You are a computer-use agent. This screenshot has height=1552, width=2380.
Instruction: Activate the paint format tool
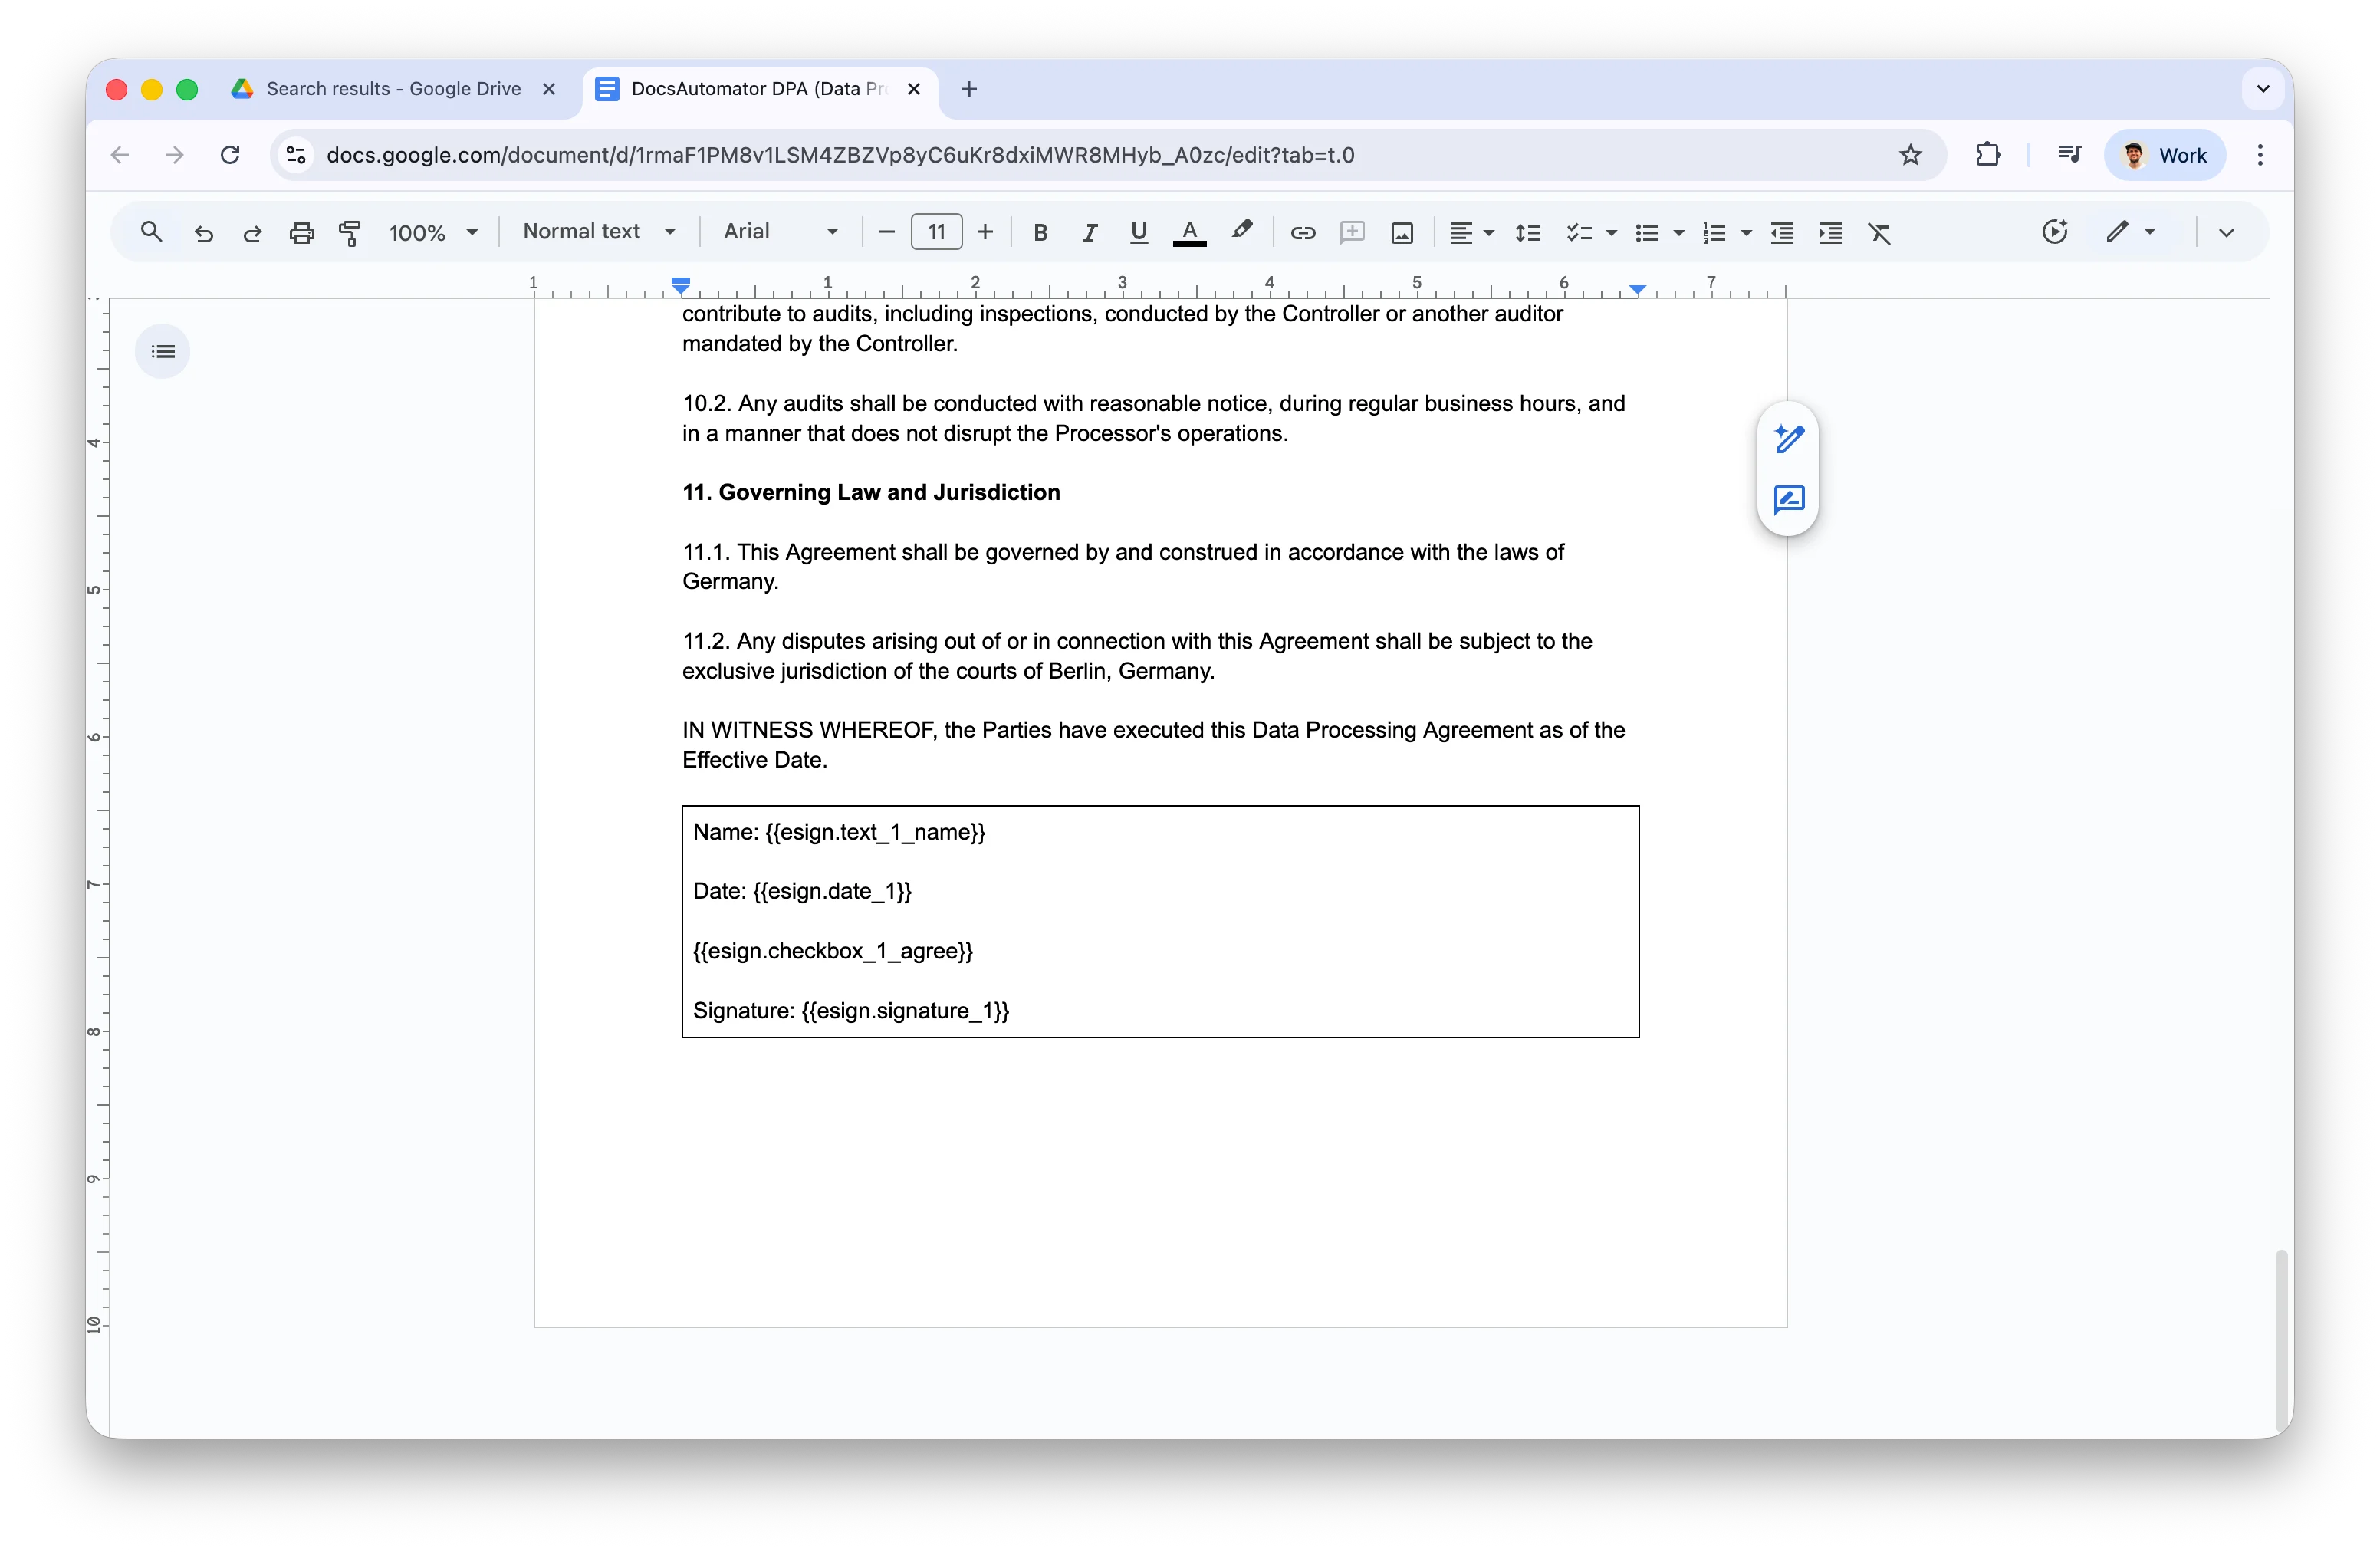tap(350, 233)
